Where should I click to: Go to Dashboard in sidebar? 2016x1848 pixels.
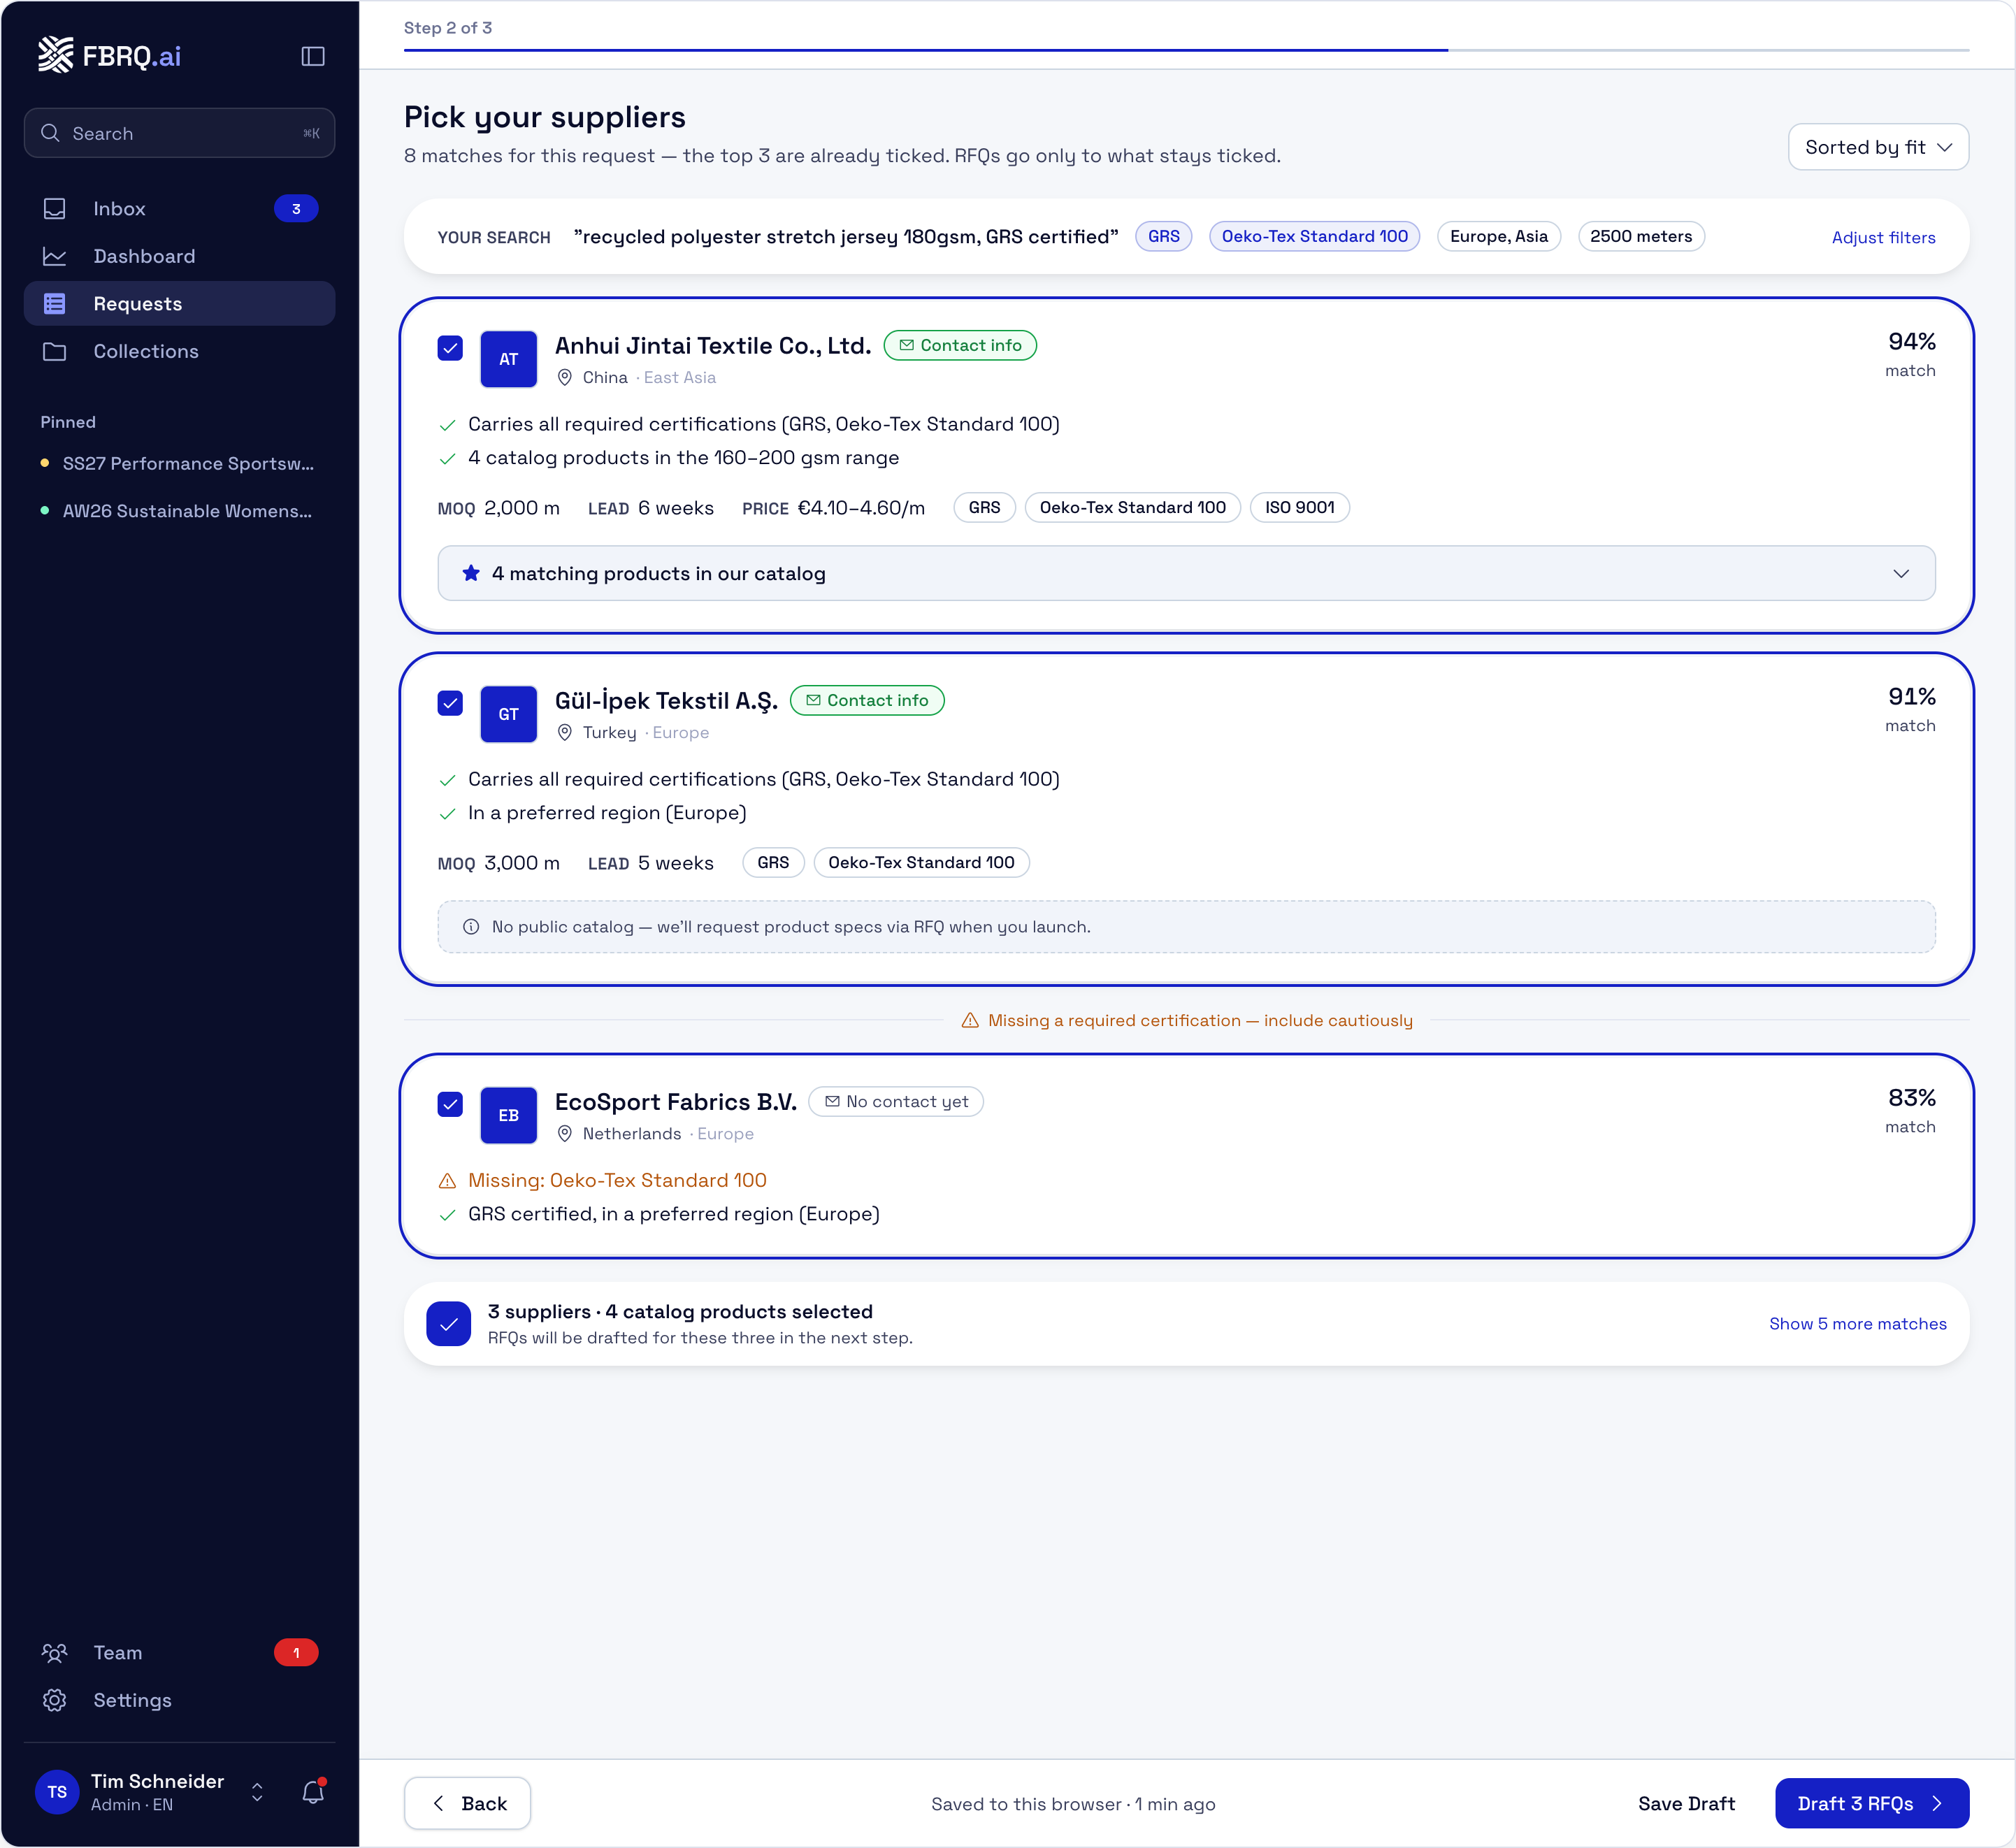(180, 256)
